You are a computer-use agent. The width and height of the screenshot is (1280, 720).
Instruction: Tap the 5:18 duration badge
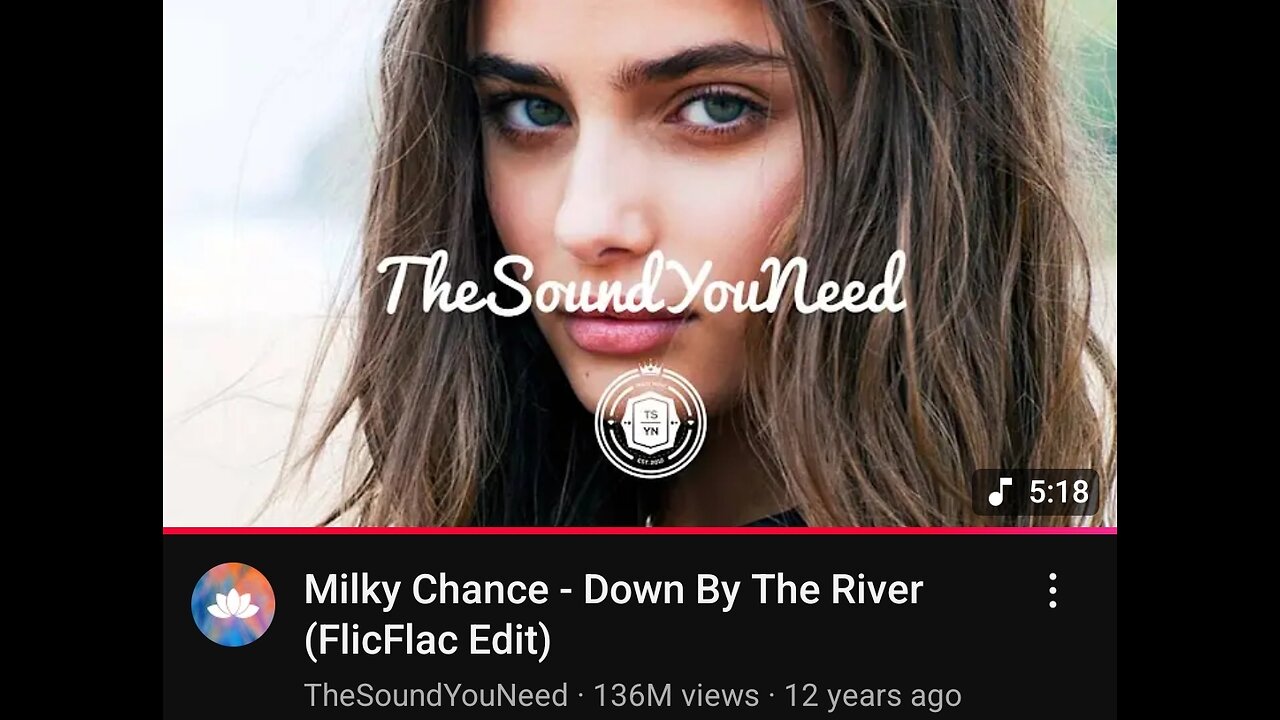[1036, 492]
